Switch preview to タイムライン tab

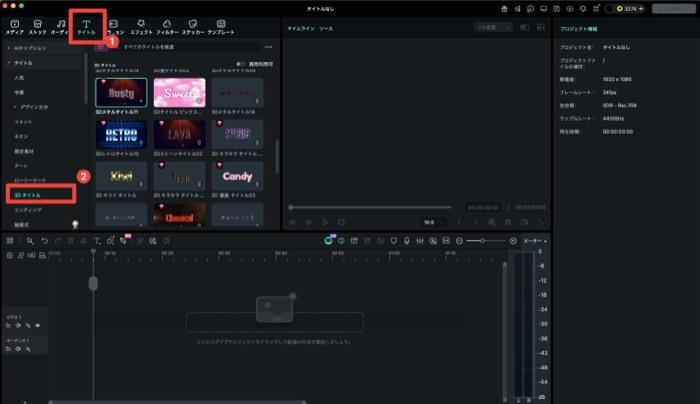301,29
